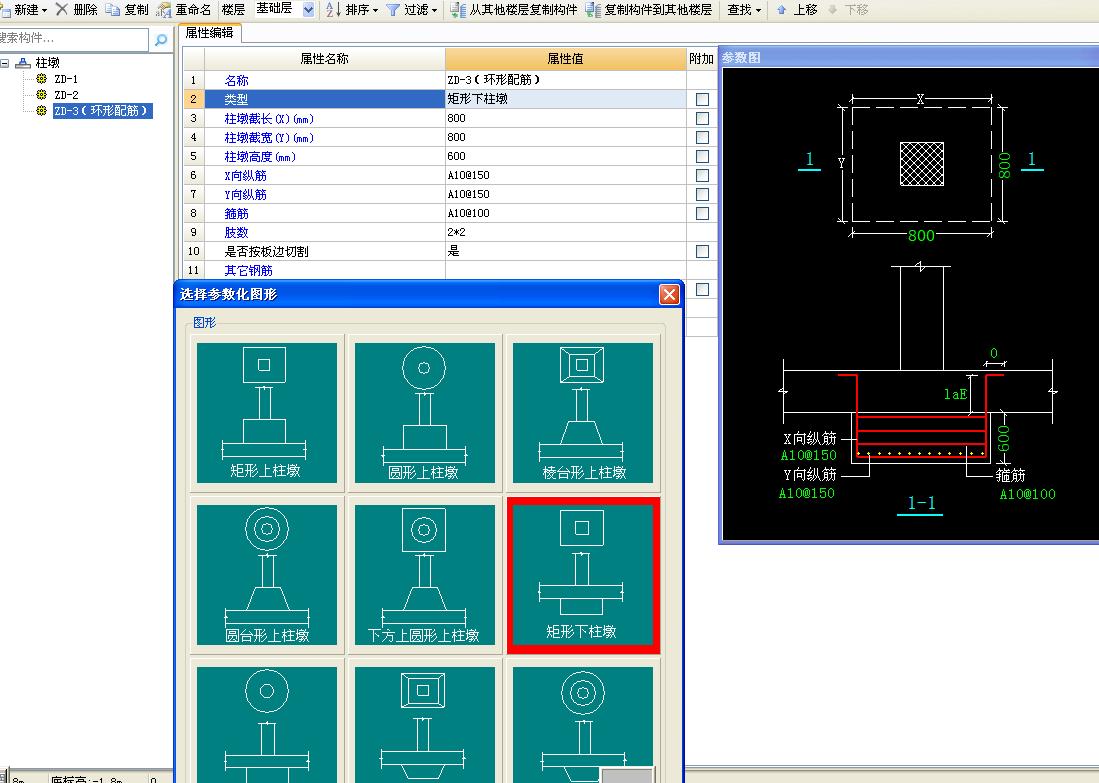Open the 过滤 dropdown arrow

435,11
